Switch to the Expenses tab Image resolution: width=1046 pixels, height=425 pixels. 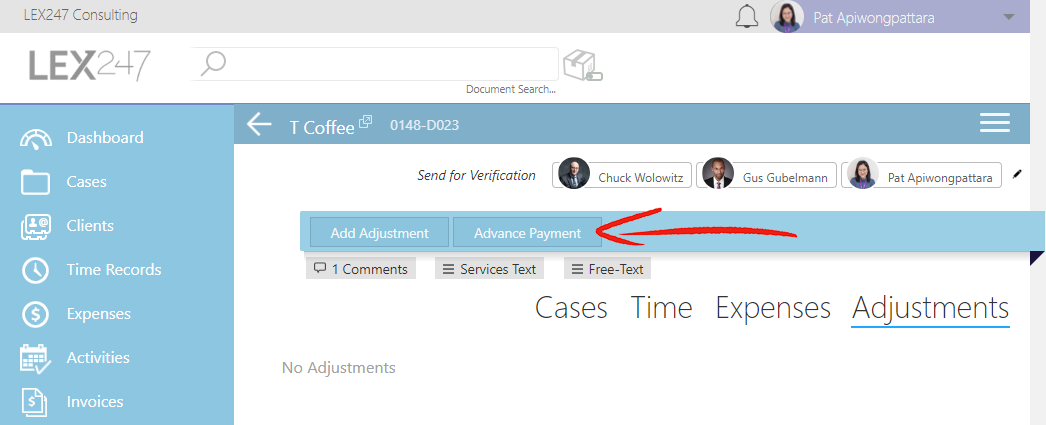[x=773, y=308]
